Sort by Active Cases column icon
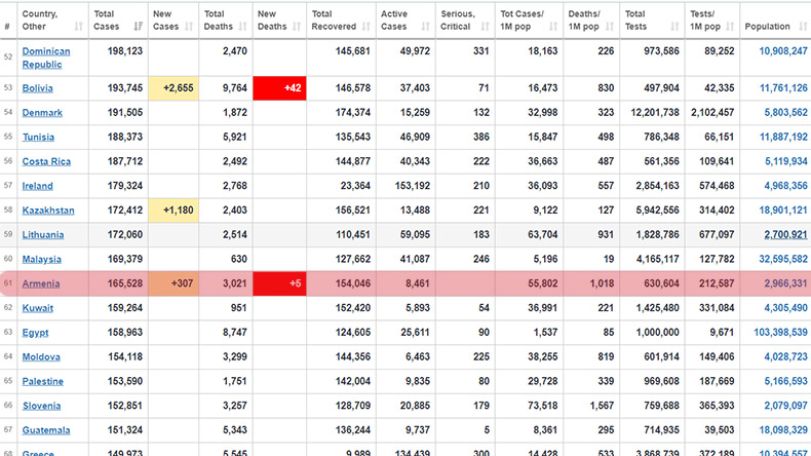Screen dimensions: 811x456 (426, 26)
